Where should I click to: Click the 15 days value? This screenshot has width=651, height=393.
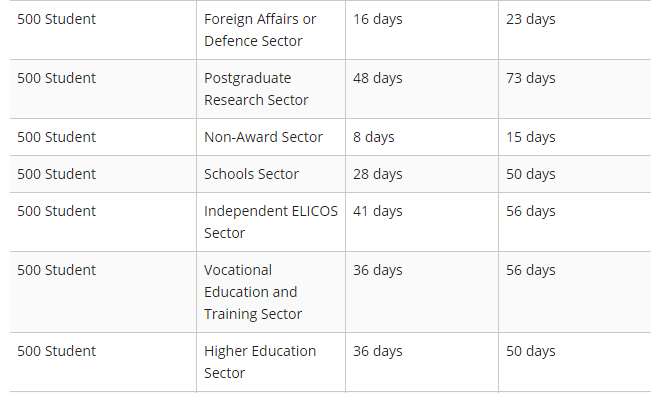531,137
